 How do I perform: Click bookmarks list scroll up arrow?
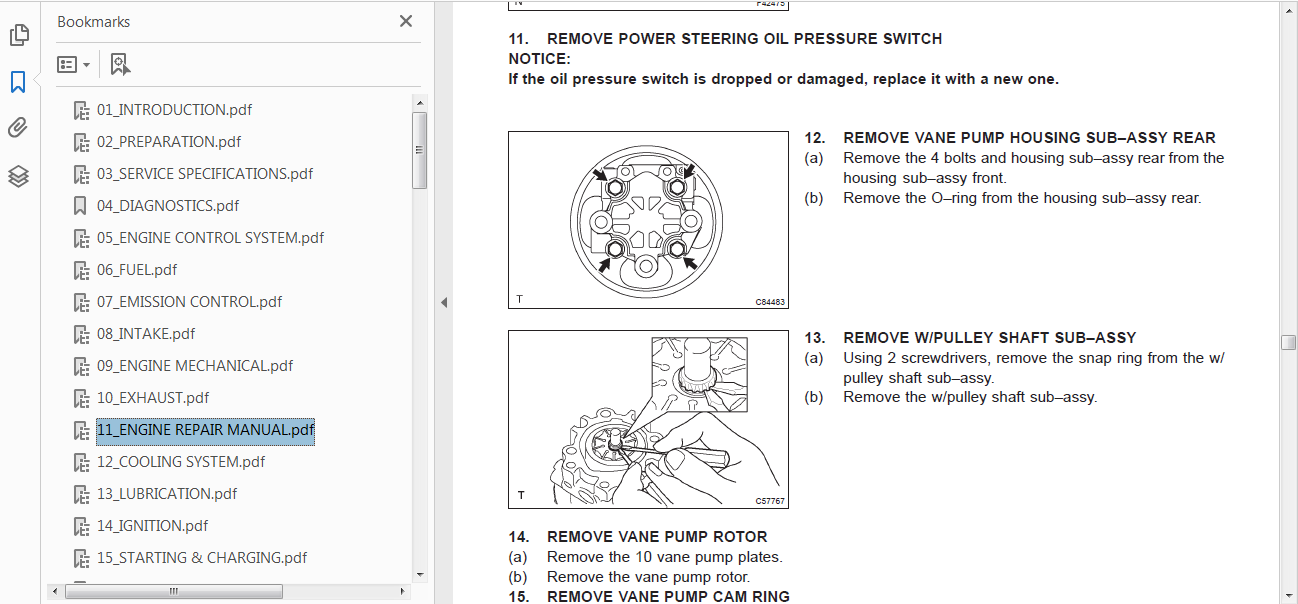click(x=420, y=101)
